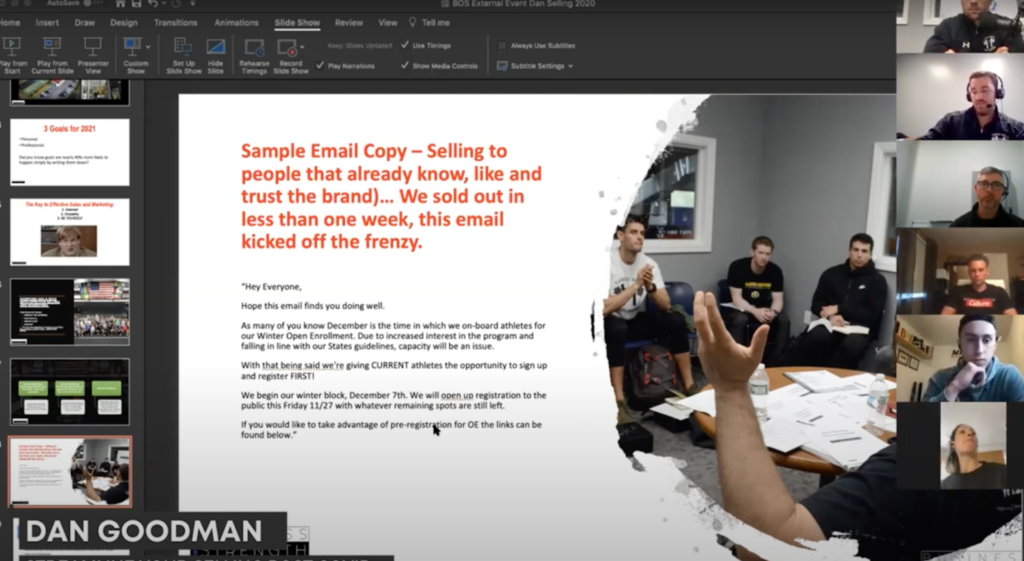Switch to the Transitions tab
1024x561 pixels.
175,22
